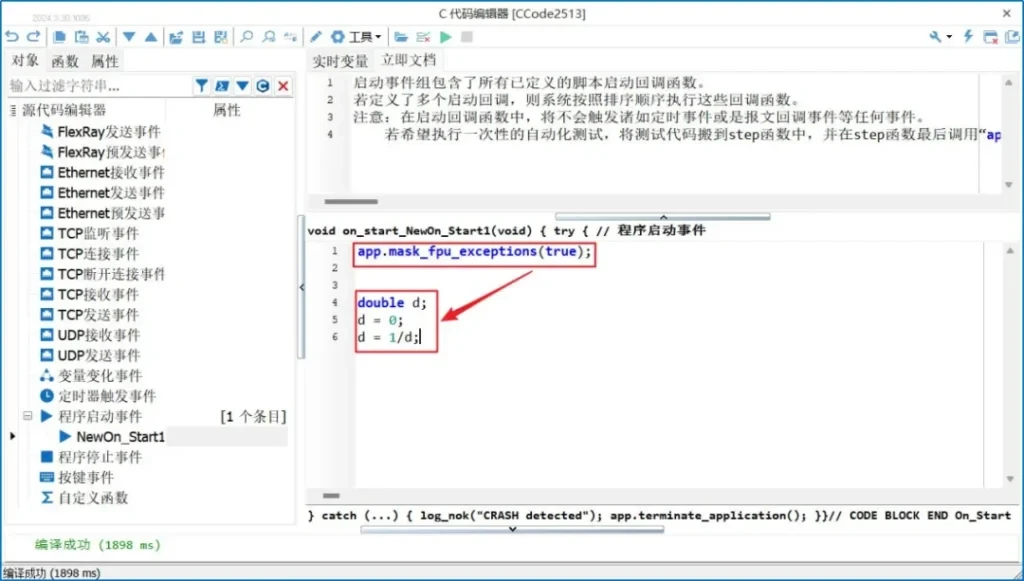The height and width of the screenshot is (581, 1024).
Task: Collapse the 程序启动事件 tree node
Action: tap(28, 416)
